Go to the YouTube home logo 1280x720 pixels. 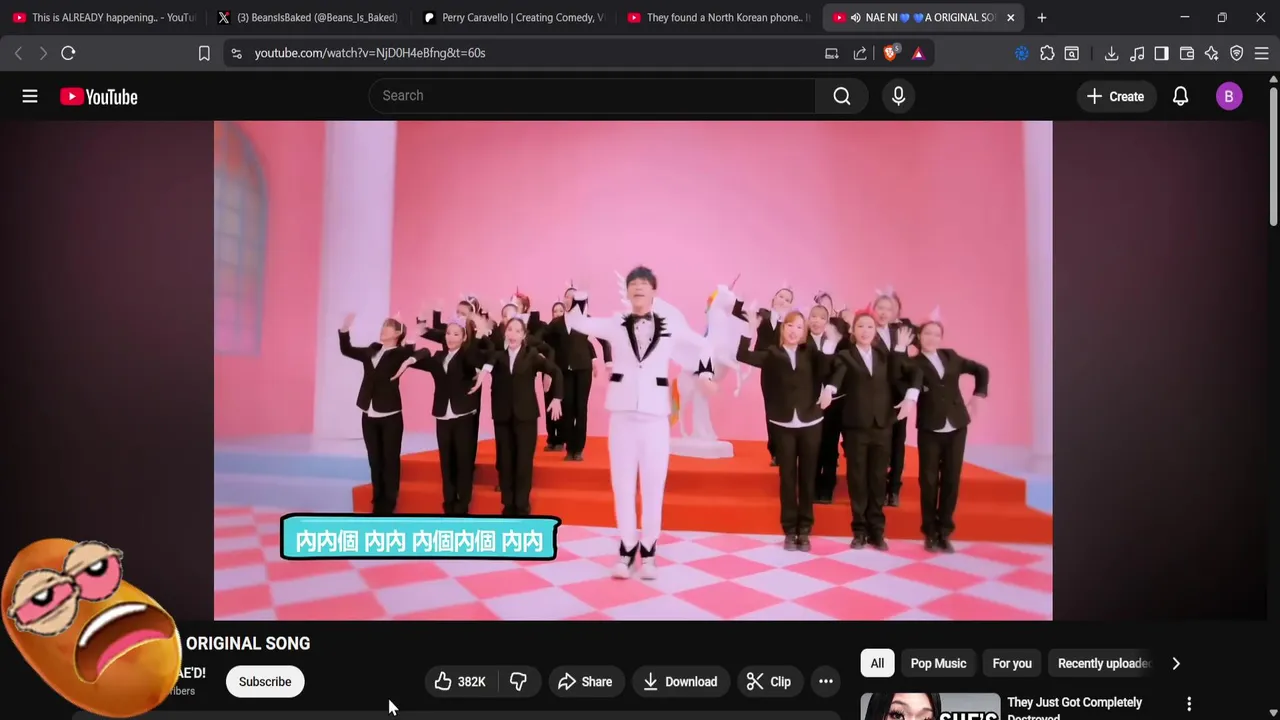point(98,96)
